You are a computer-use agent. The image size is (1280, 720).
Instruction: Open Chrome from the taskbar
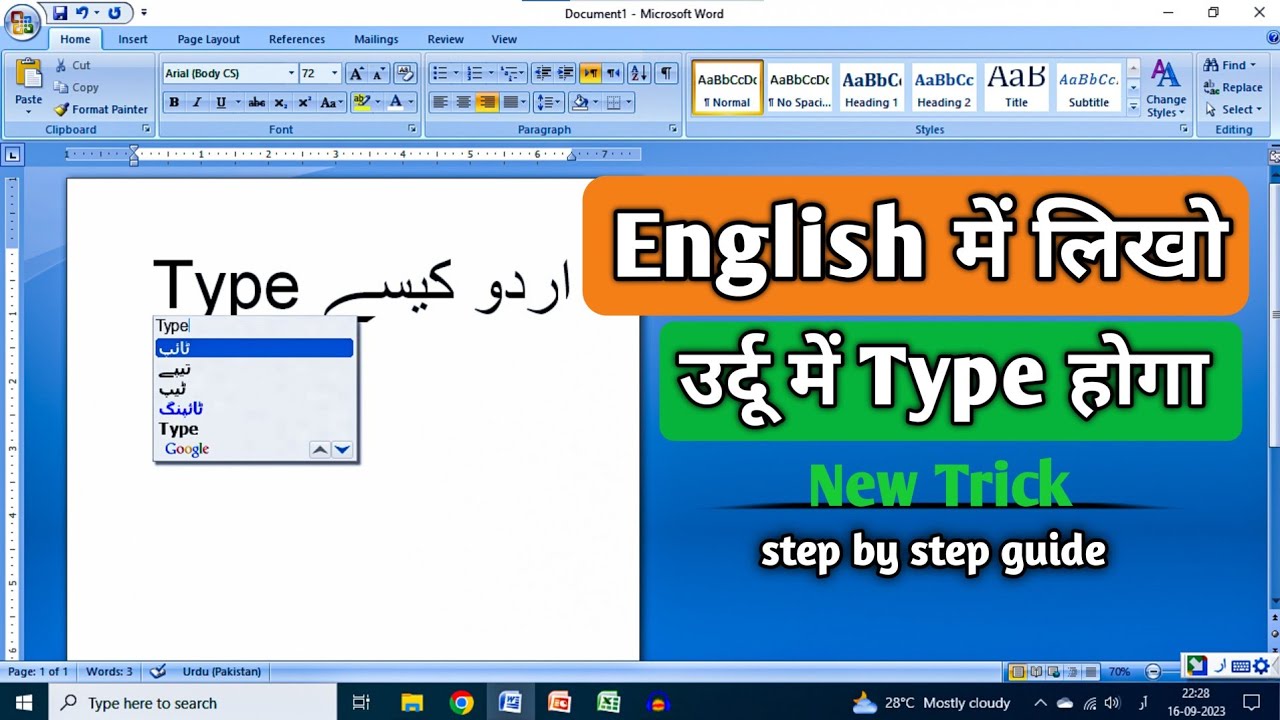point(461,703)
